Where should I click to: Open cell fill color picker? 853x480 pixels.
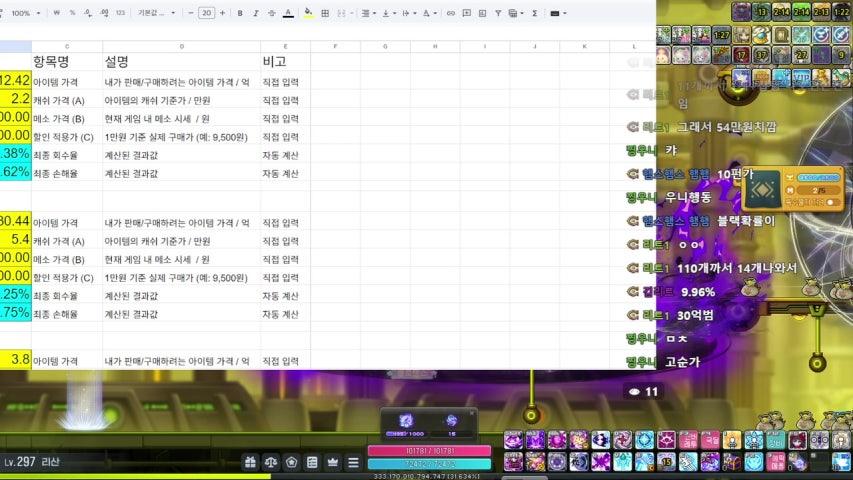(308, 13)
